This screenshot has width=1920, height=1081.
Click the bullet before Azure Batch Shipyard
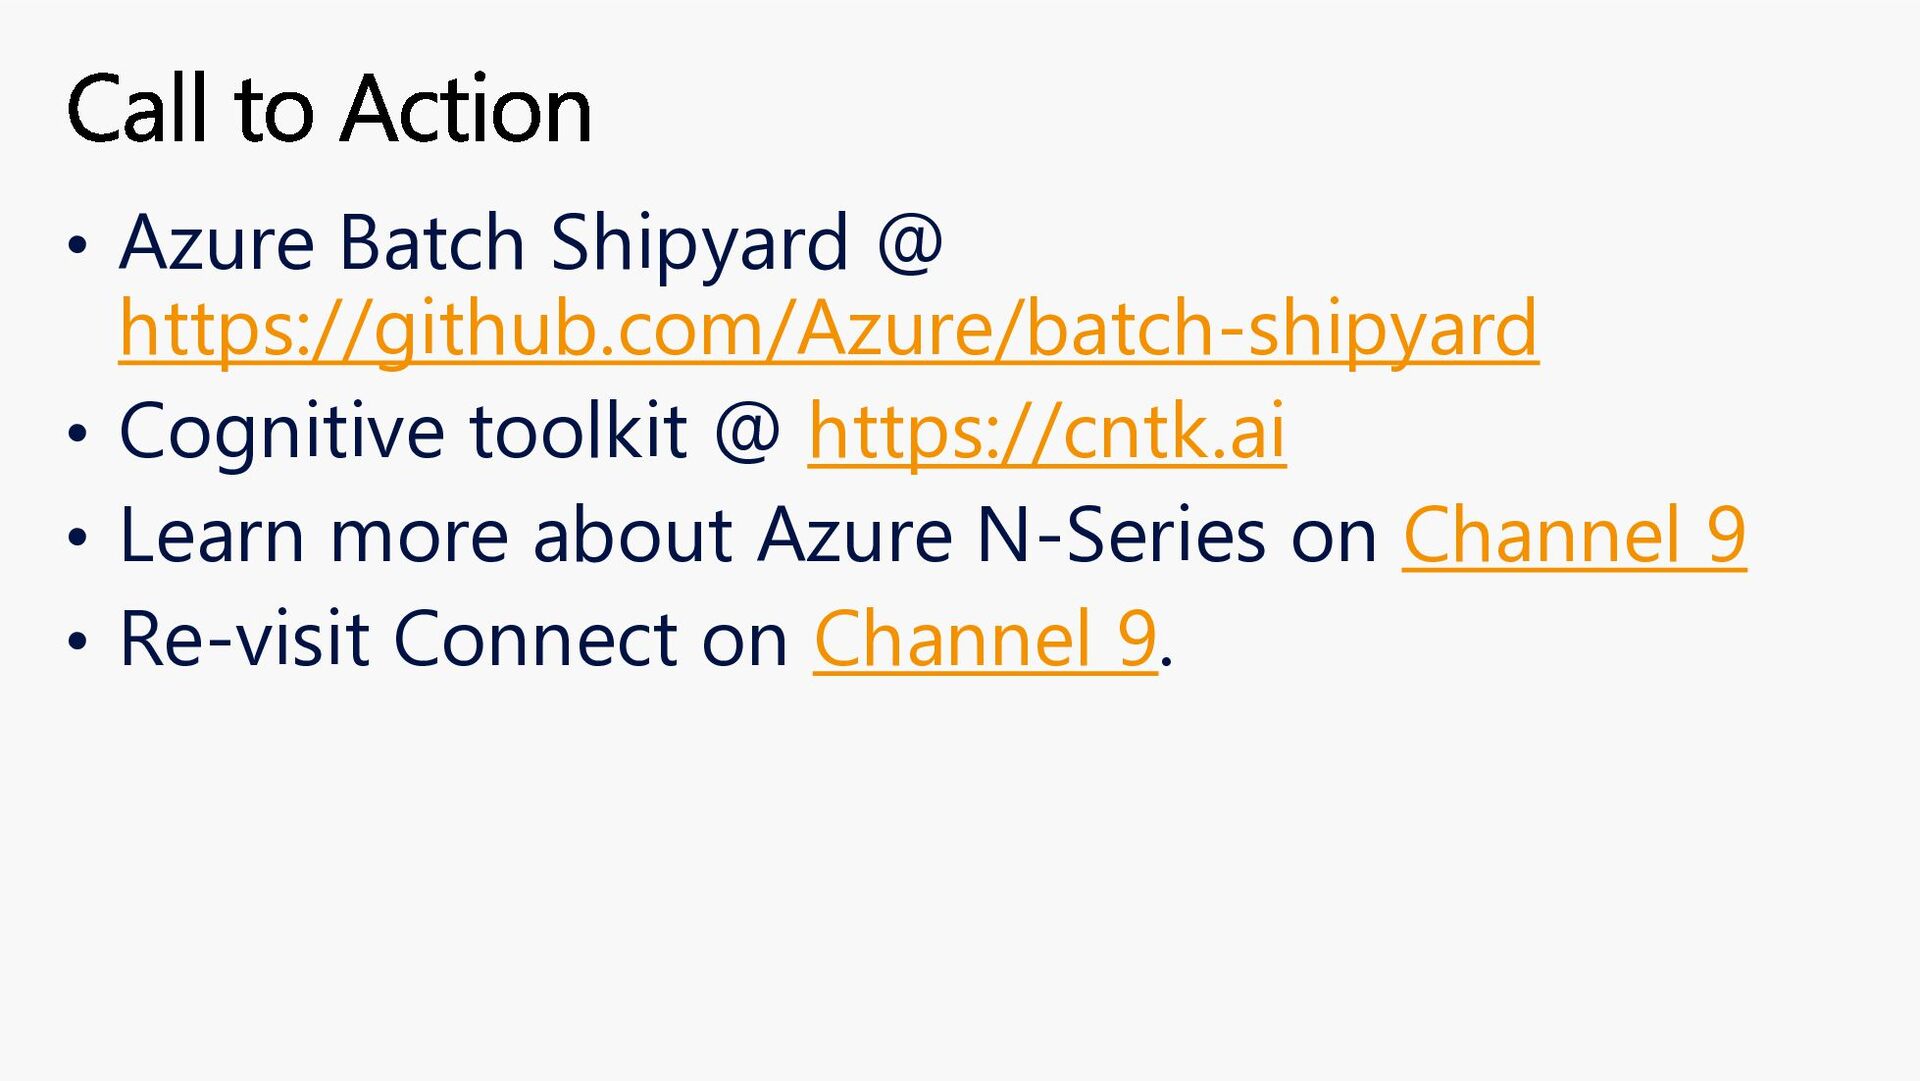[78, 246]
